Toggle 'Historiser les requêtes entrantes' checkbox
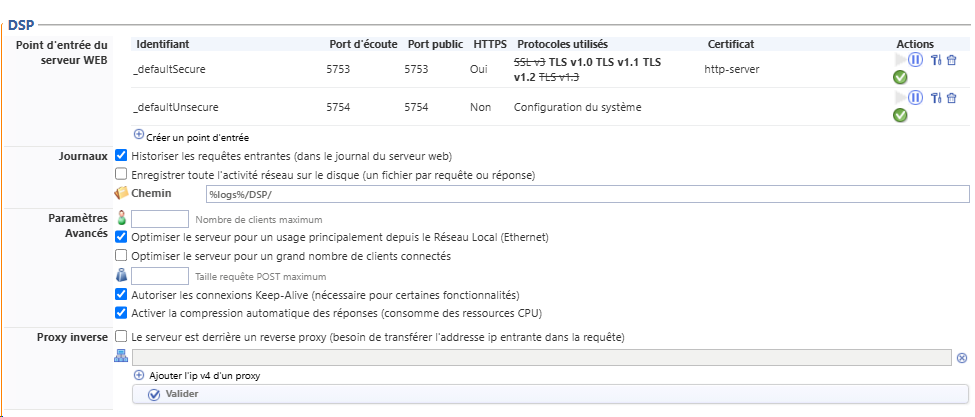 [122, 156]
